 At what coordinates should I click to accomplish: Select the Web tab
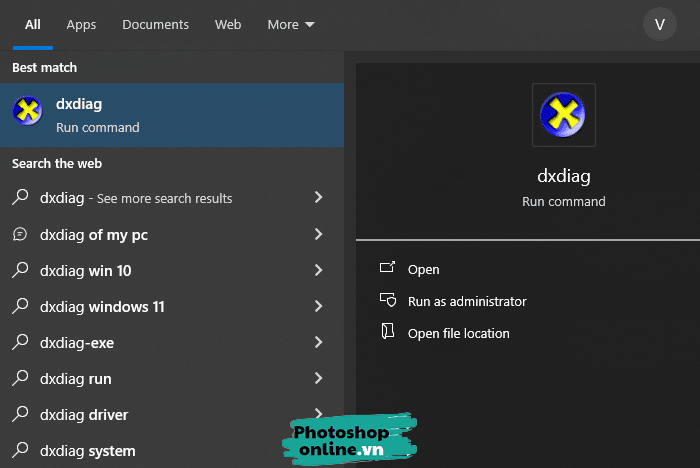(228, 24)
